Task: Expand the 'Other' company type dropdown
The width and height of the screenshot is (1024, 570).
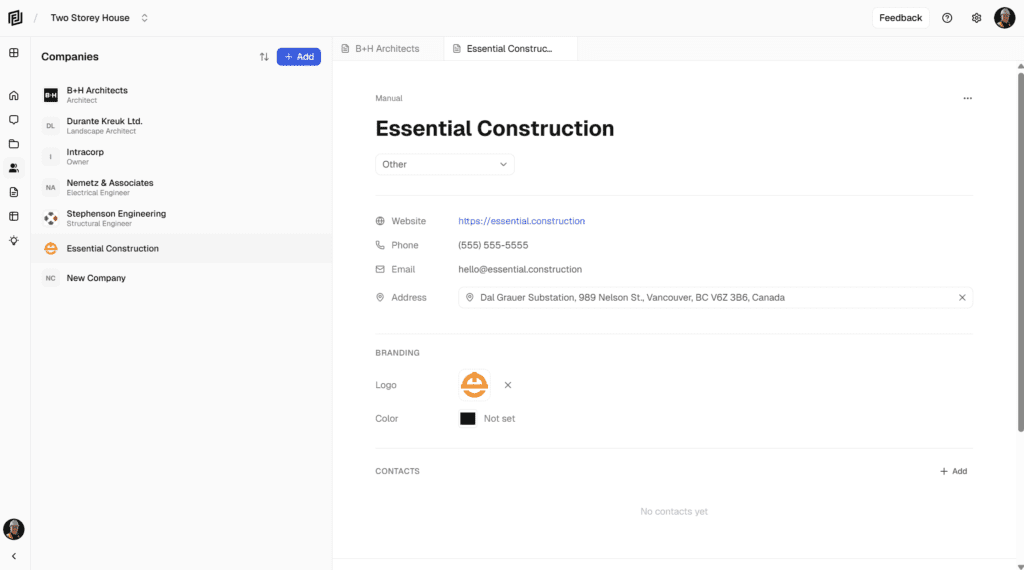Action: tap(444, 164)
